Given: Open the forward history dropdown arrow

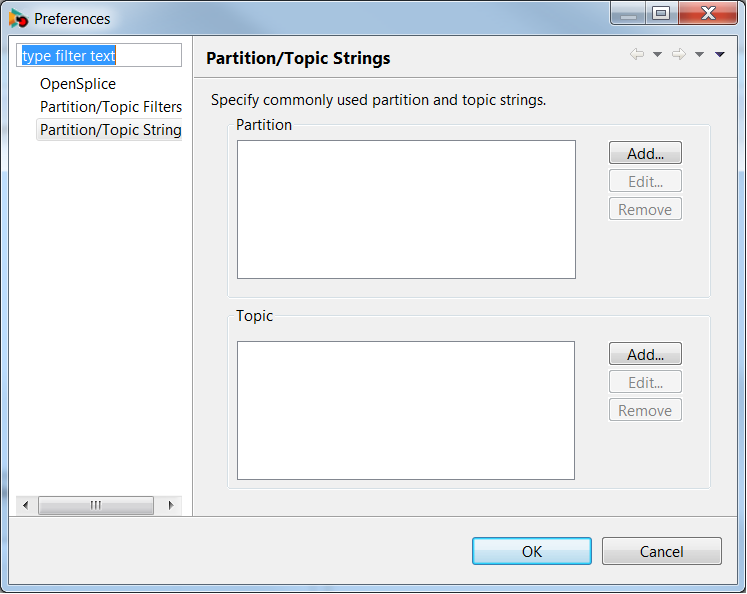Looking at the screenshot, I should [699, 54].
